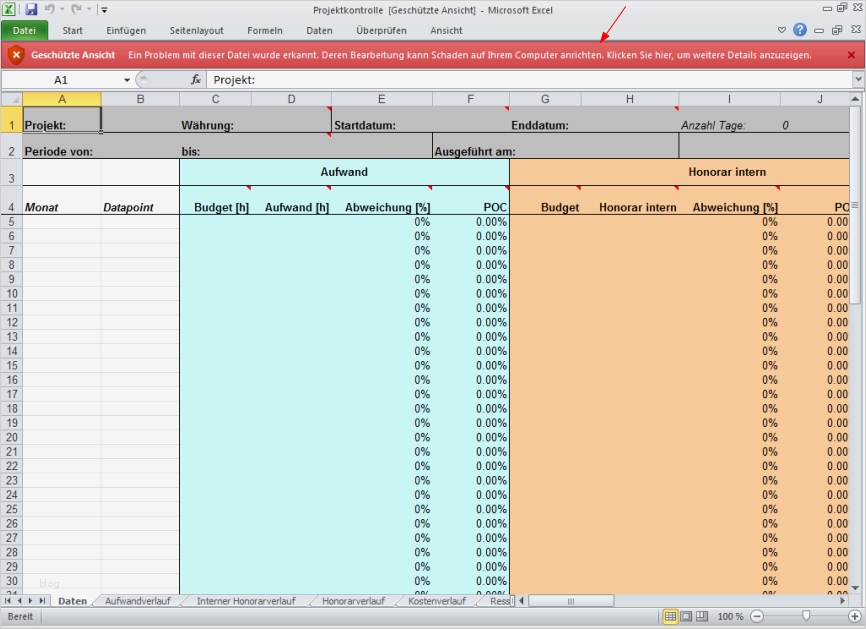866x629 pixels.
Task: Select column header A
Action: pos(62,99)
